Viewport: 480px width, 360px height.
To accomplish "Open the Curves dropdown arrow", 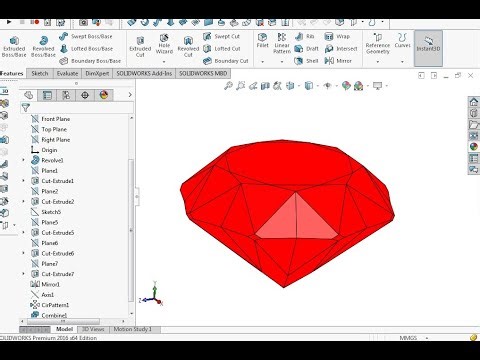I will click(402, 62).
